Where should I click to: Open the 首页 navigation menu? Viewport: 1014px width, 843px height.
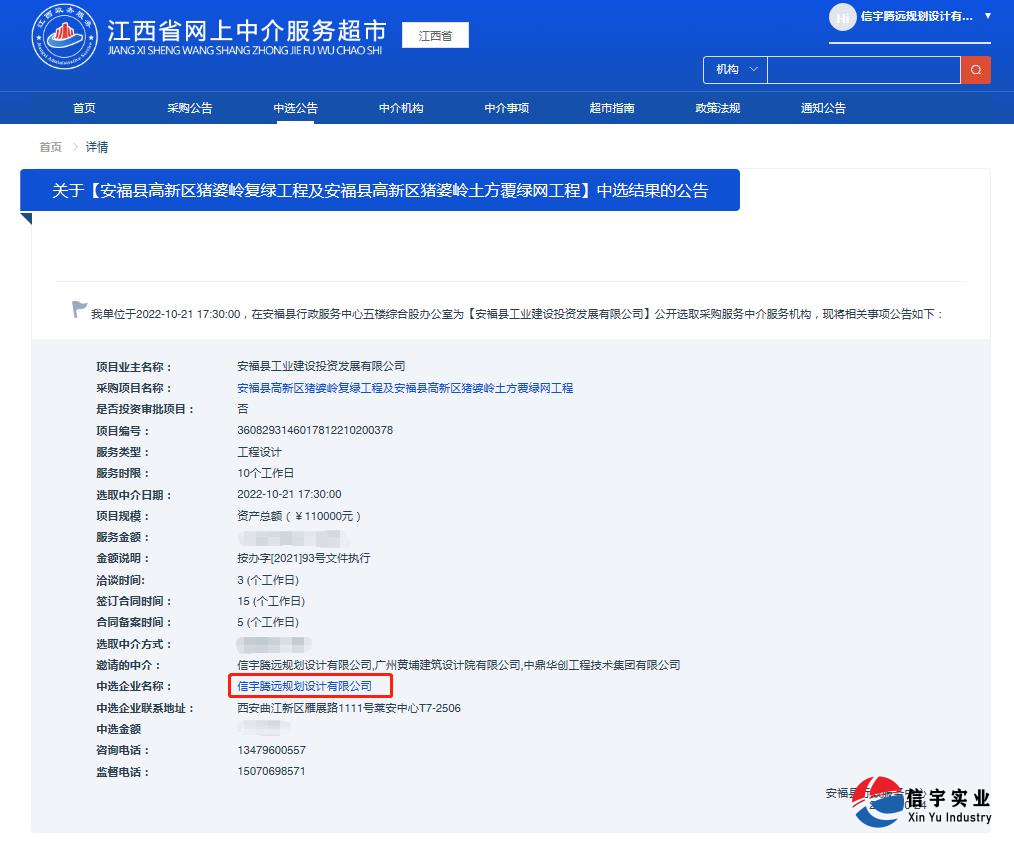pos(84,107)
